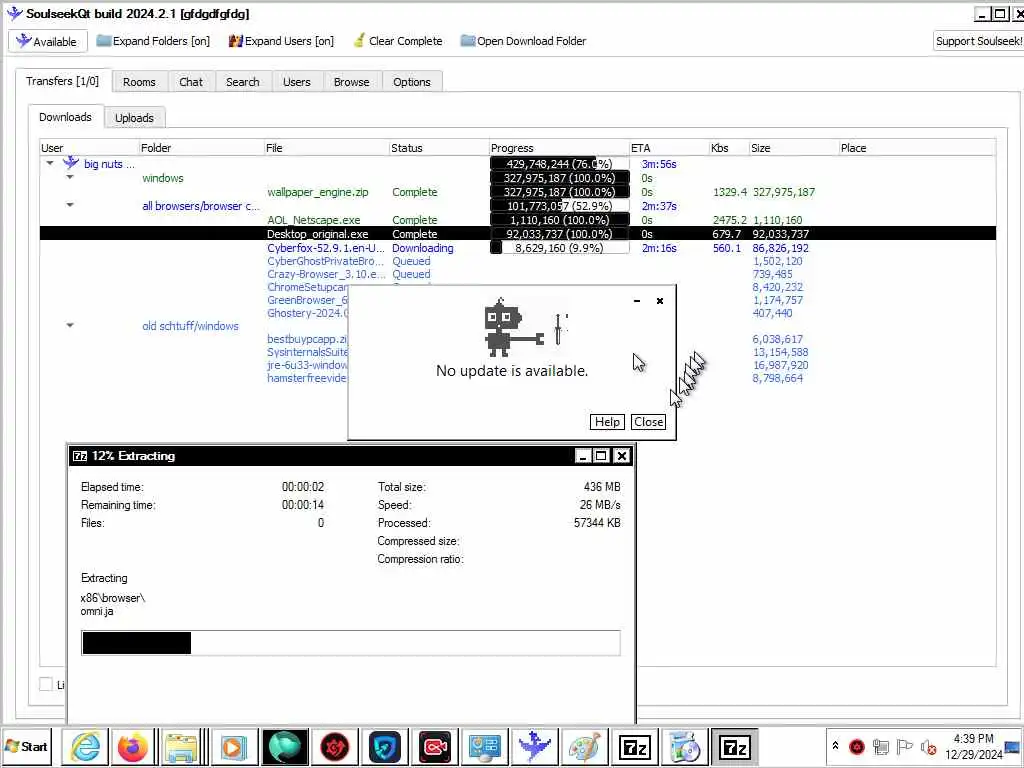The height and width of the screenshot is (768, 1024).
Task: Open first 7z taskbar icon
Action: click(x=635, y=746)
